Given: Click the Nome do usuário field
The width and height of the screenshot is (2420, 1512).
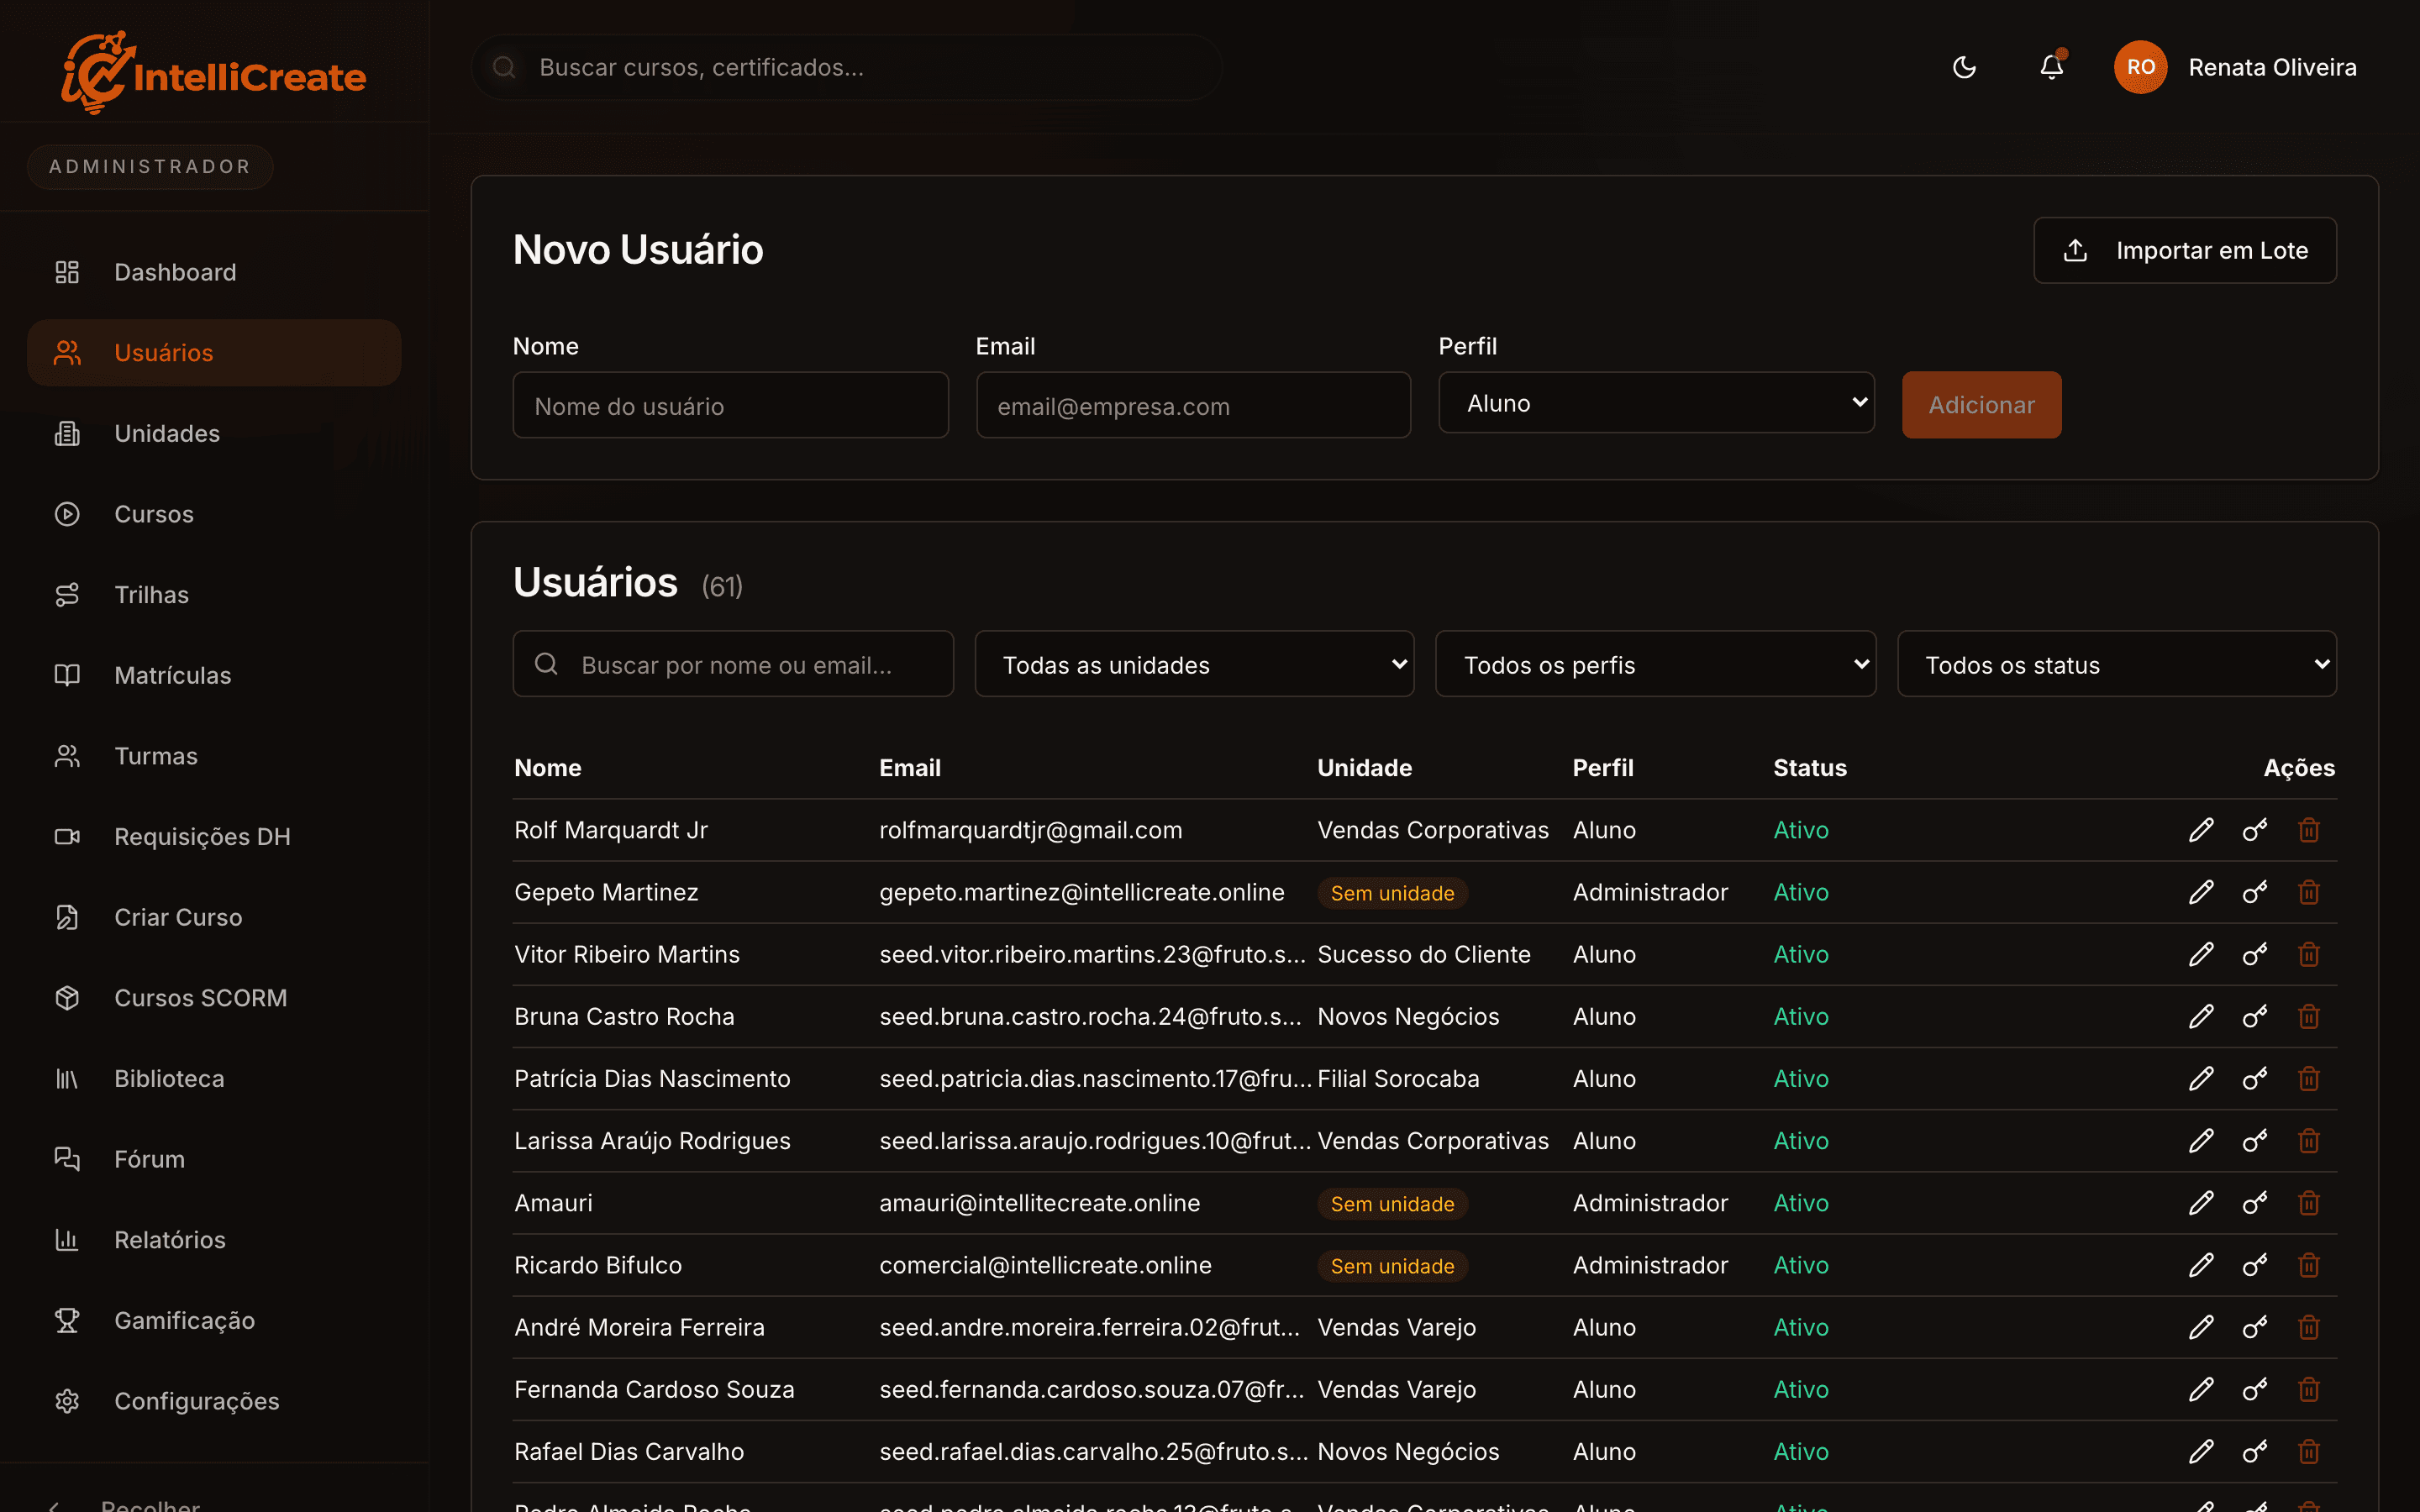Looking at the screenshot, I should point(730,405).
